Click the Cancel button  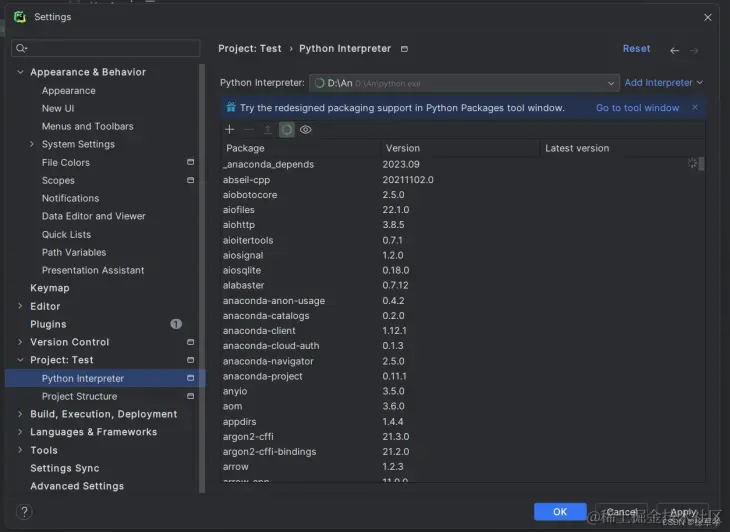click(622, 512)
